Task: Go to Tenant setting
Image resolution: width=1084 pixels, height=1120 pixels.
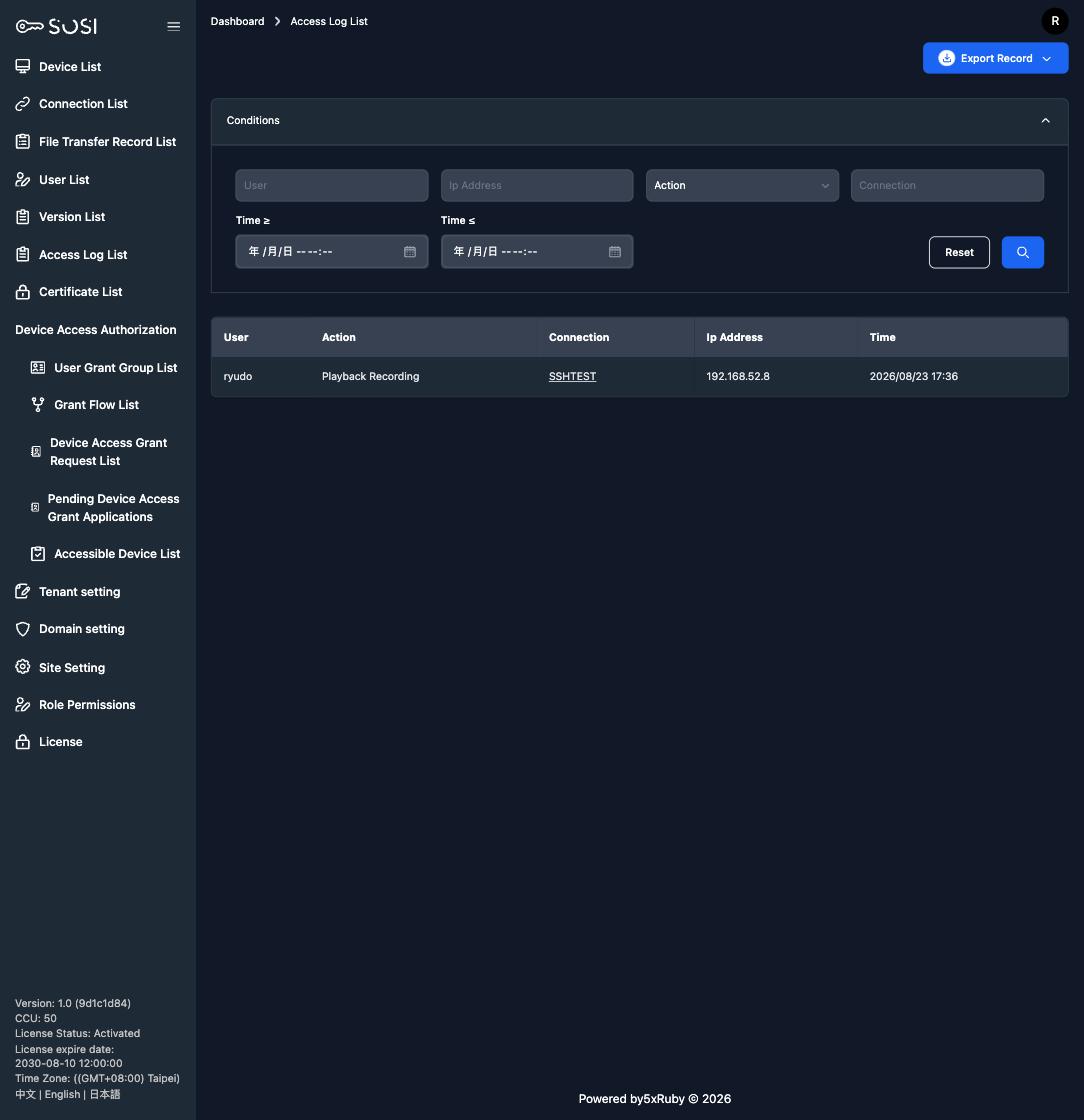Action: point(79,591)
